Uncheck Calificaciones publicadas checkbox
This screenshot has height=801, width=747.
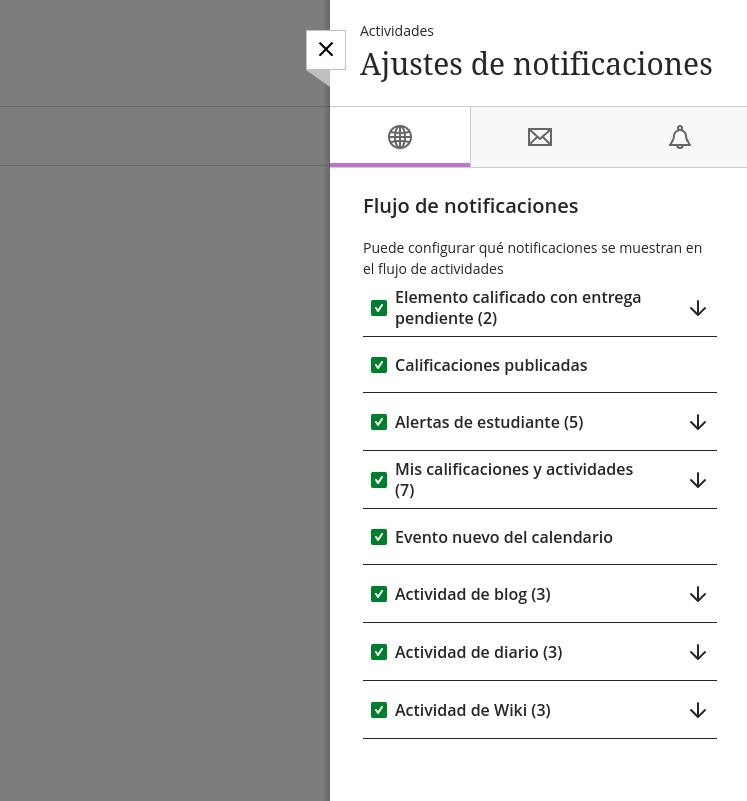click(379, 365)
